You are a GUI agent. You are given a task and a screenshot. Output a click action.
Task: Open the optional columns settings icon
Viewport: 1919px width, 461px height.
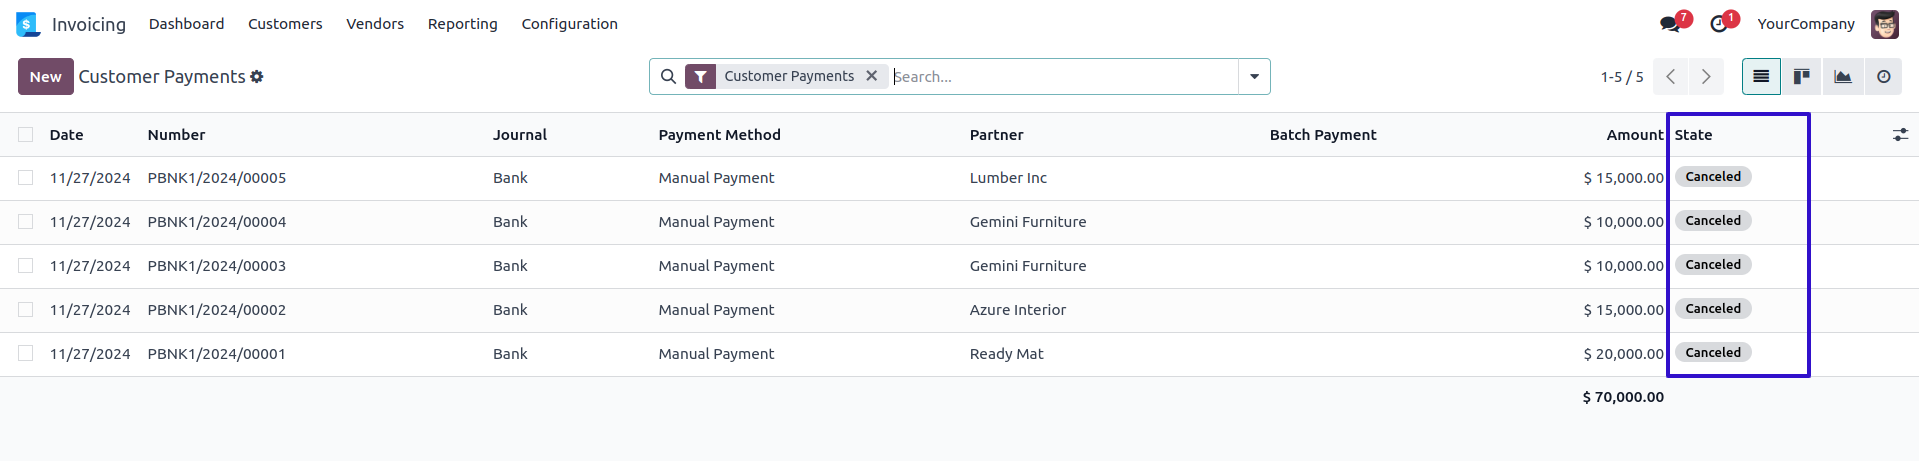1900,135
